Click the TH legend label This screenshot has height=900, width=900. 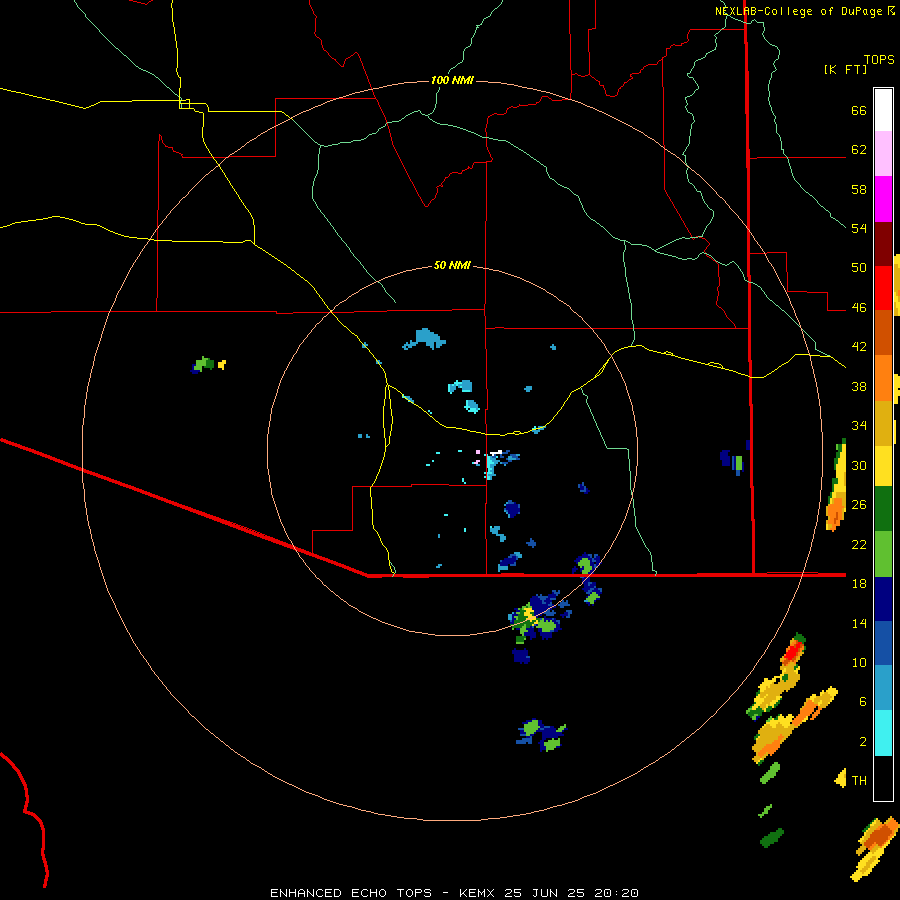point(859,780)
